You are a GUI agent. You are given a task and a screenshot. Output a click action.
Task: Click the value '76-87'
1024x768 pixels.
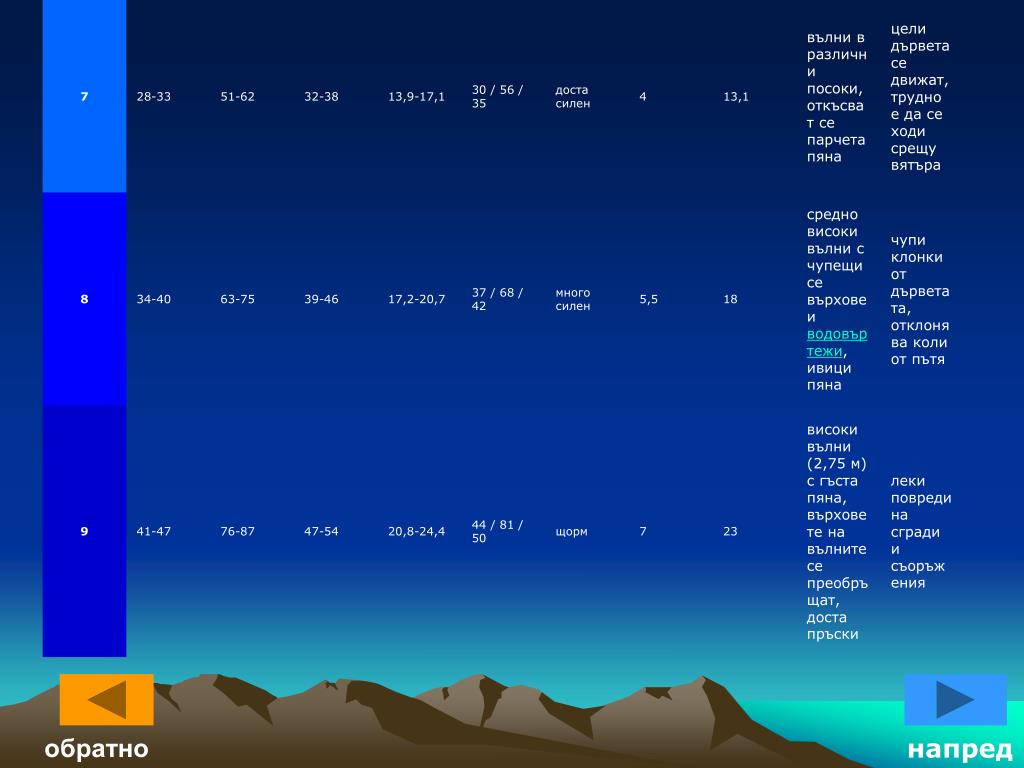pos(237,531)
